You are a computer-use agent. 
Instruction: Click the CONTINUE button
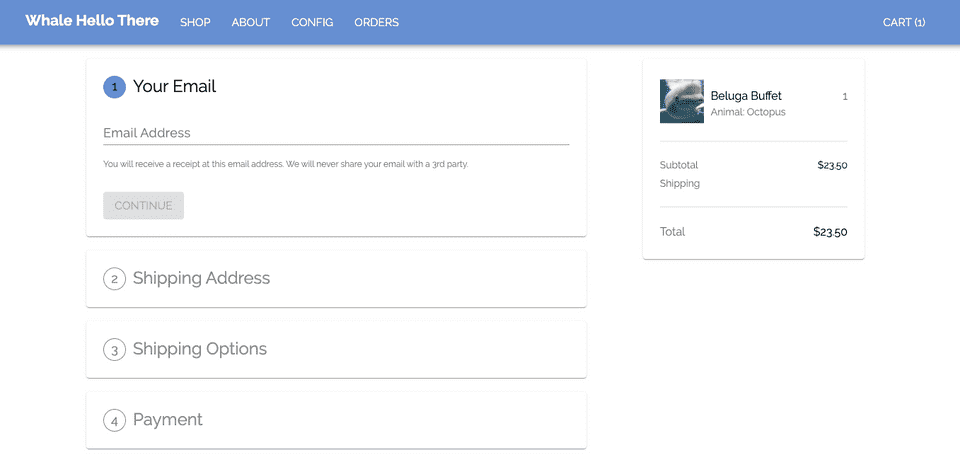[143, 206]
